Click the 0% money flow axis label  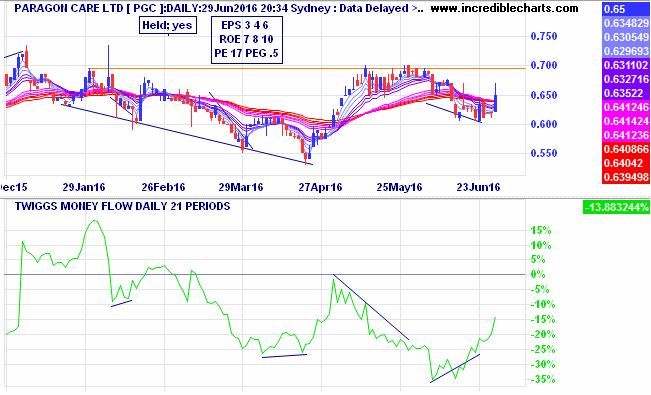click(x=538, y=275)
